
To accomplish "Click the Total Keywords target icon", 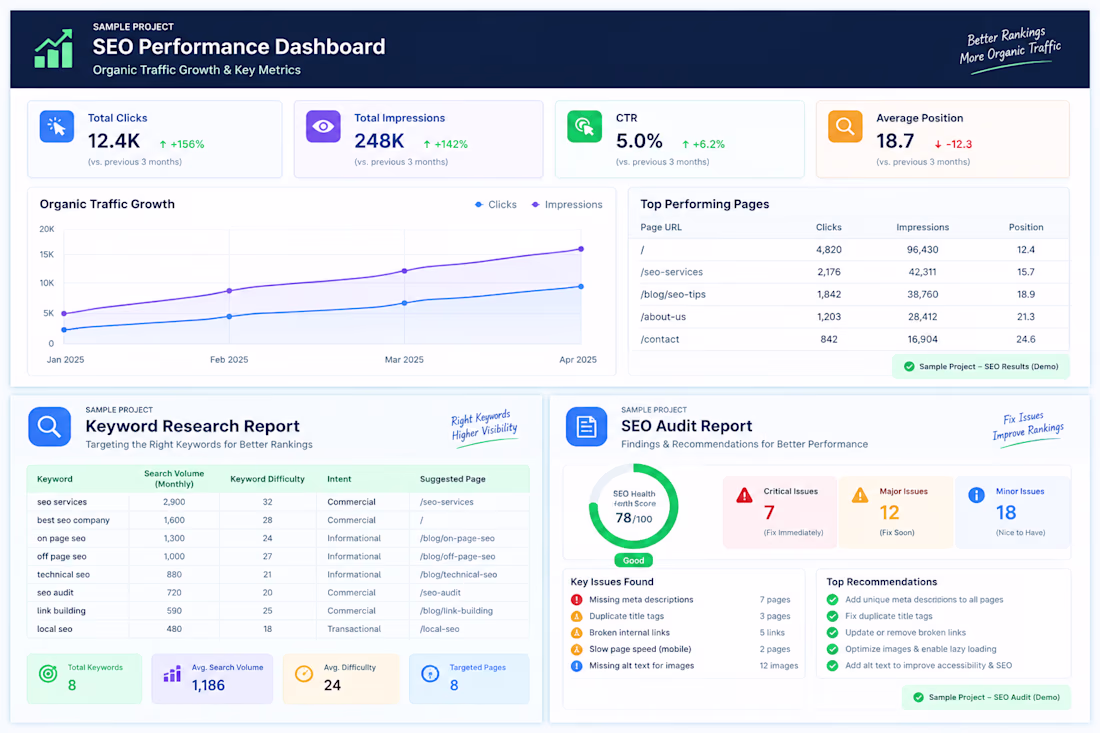I will [x=48, y=674].
